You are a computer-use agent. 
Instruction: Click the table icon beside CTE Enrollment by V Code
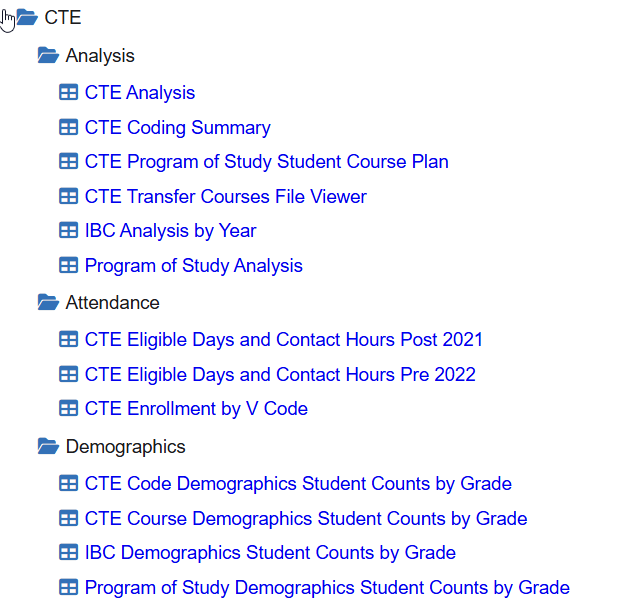tap(68, 409)
